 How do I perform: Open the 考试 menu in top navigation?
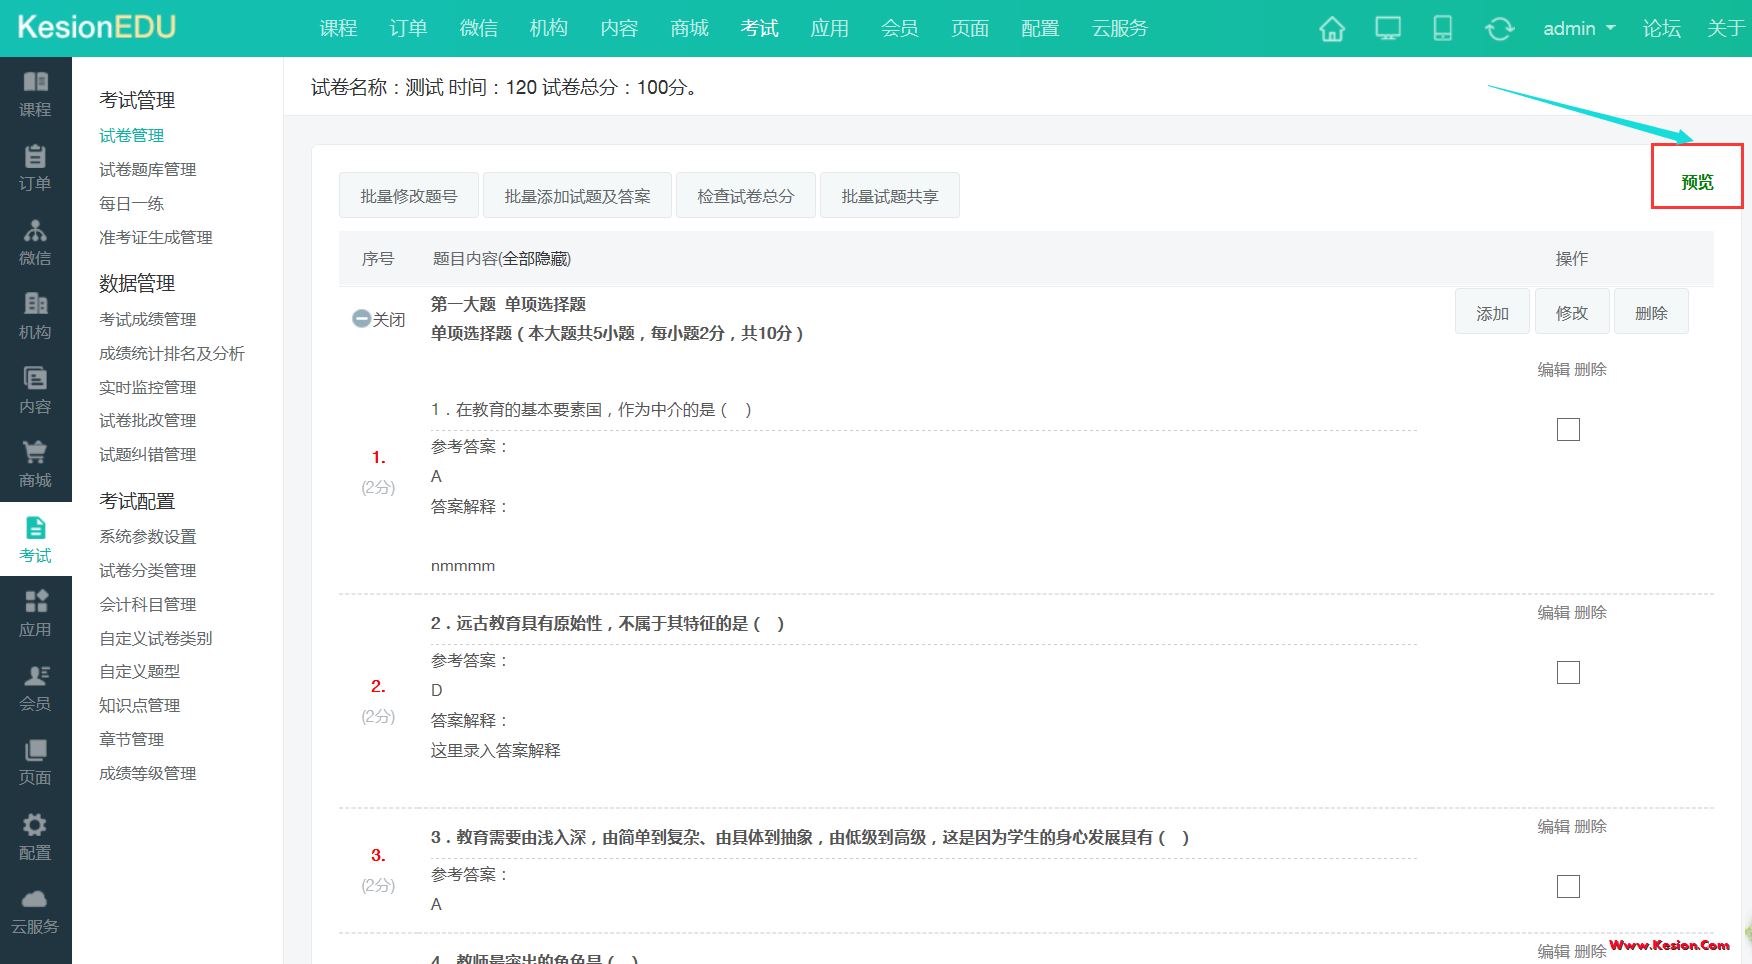(x=758, y=29)
